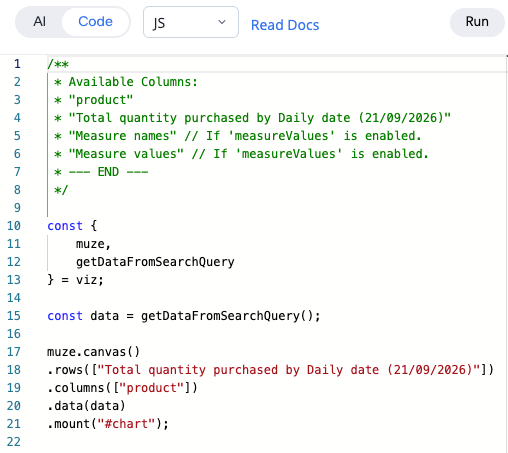
Task: Click the "const {" line
Action: tap(72, 226)
